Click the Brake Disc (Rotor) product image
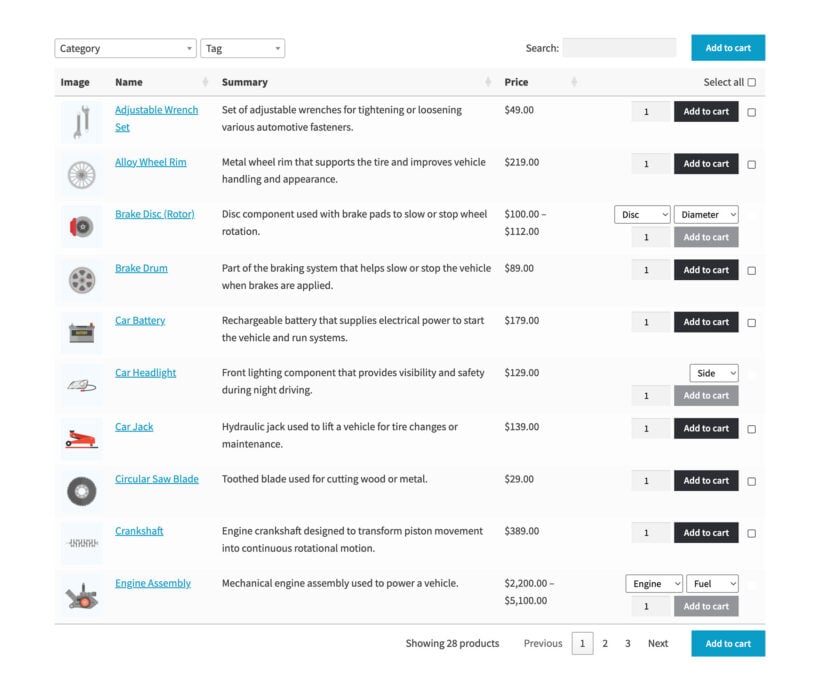Image resolution: width=820 pixels, height=681 pixels. coord(80,225)
